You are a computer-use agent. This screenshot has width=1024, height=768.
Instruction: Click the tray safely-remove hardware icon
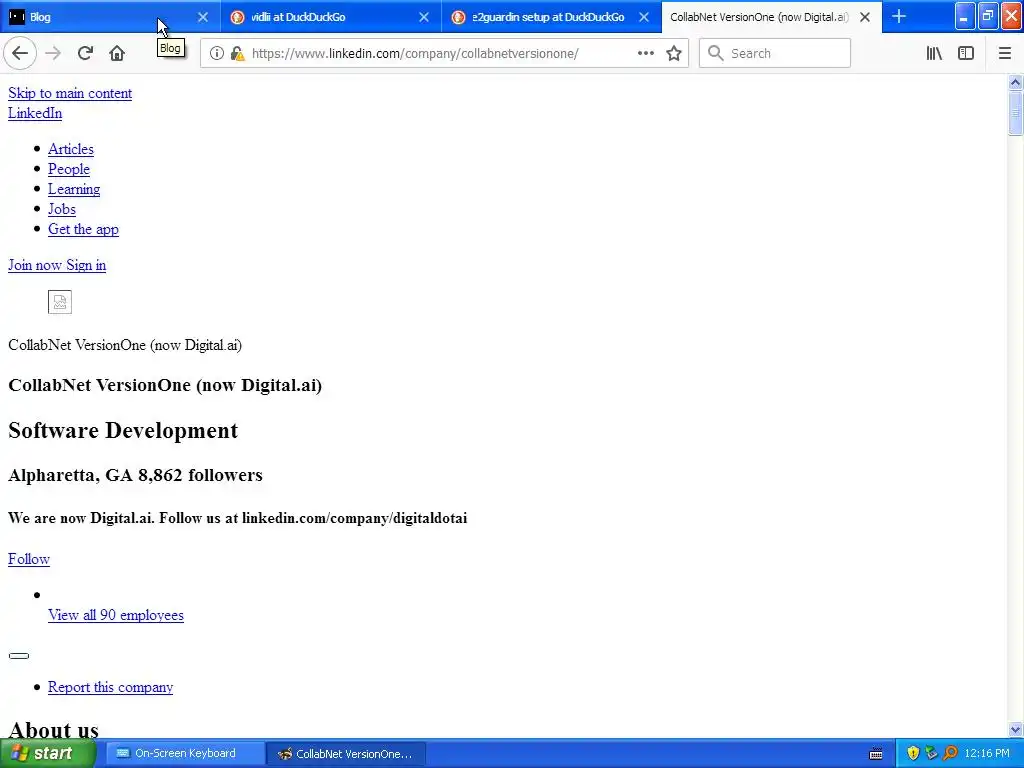[931, 753]
